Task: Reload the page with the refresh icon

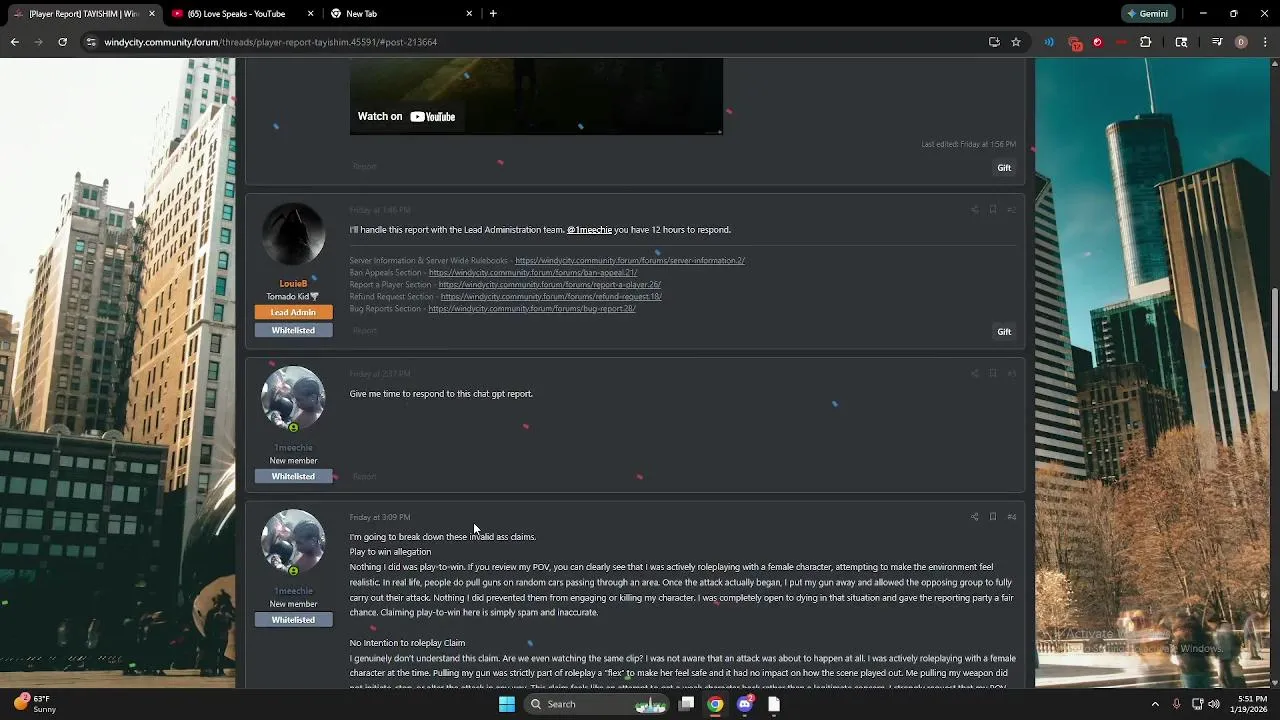Action: point(62,42)
